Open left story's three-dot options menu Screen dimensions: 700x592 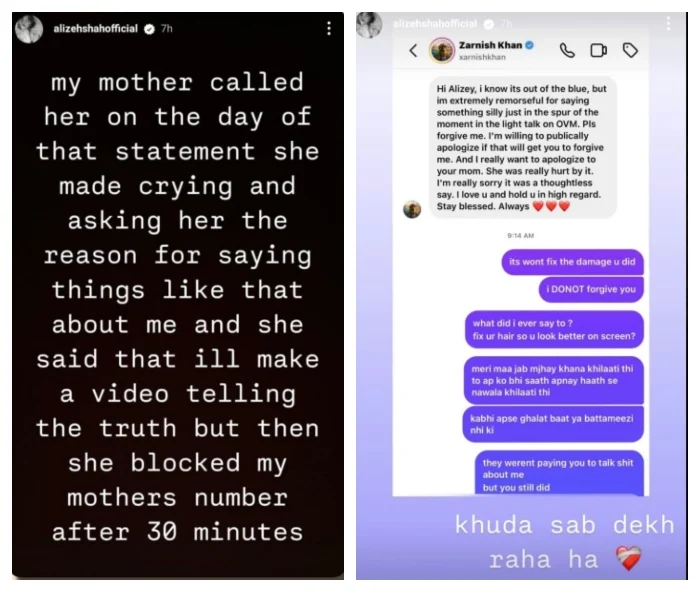pos(328,29)
